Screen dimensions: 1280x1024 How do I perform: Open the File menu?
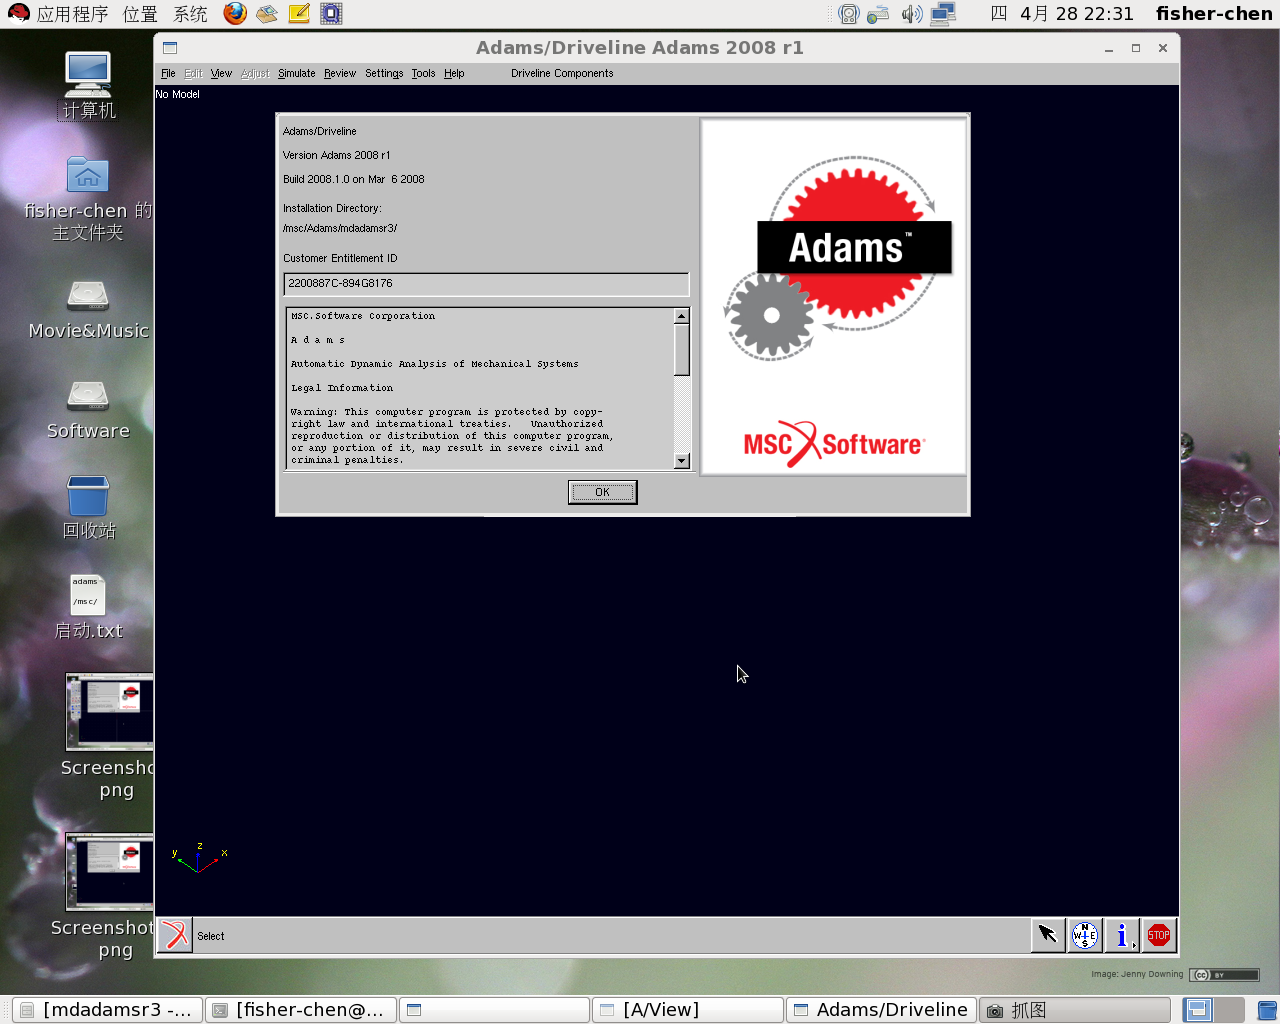168,73
